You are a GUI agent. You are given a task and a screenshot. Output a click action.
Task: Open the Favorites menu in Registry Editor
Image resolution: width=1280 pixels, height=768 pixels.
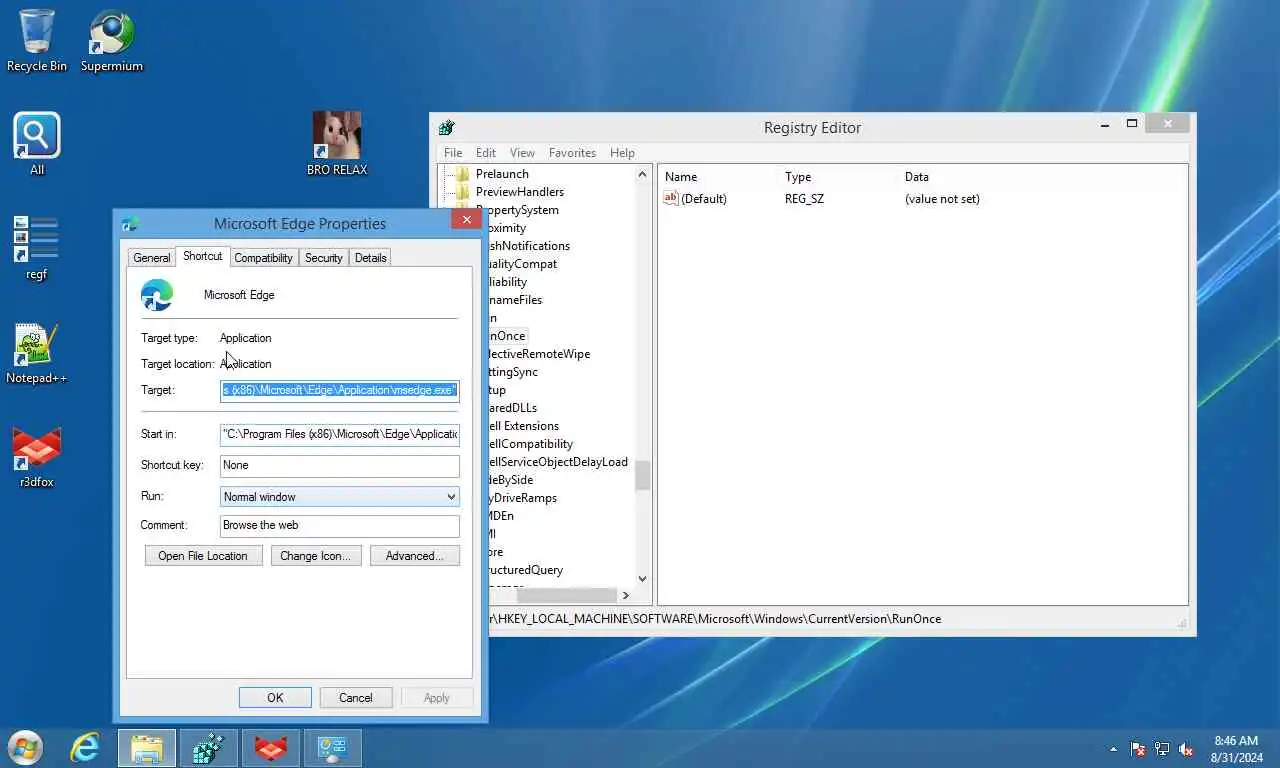[572, 153]
